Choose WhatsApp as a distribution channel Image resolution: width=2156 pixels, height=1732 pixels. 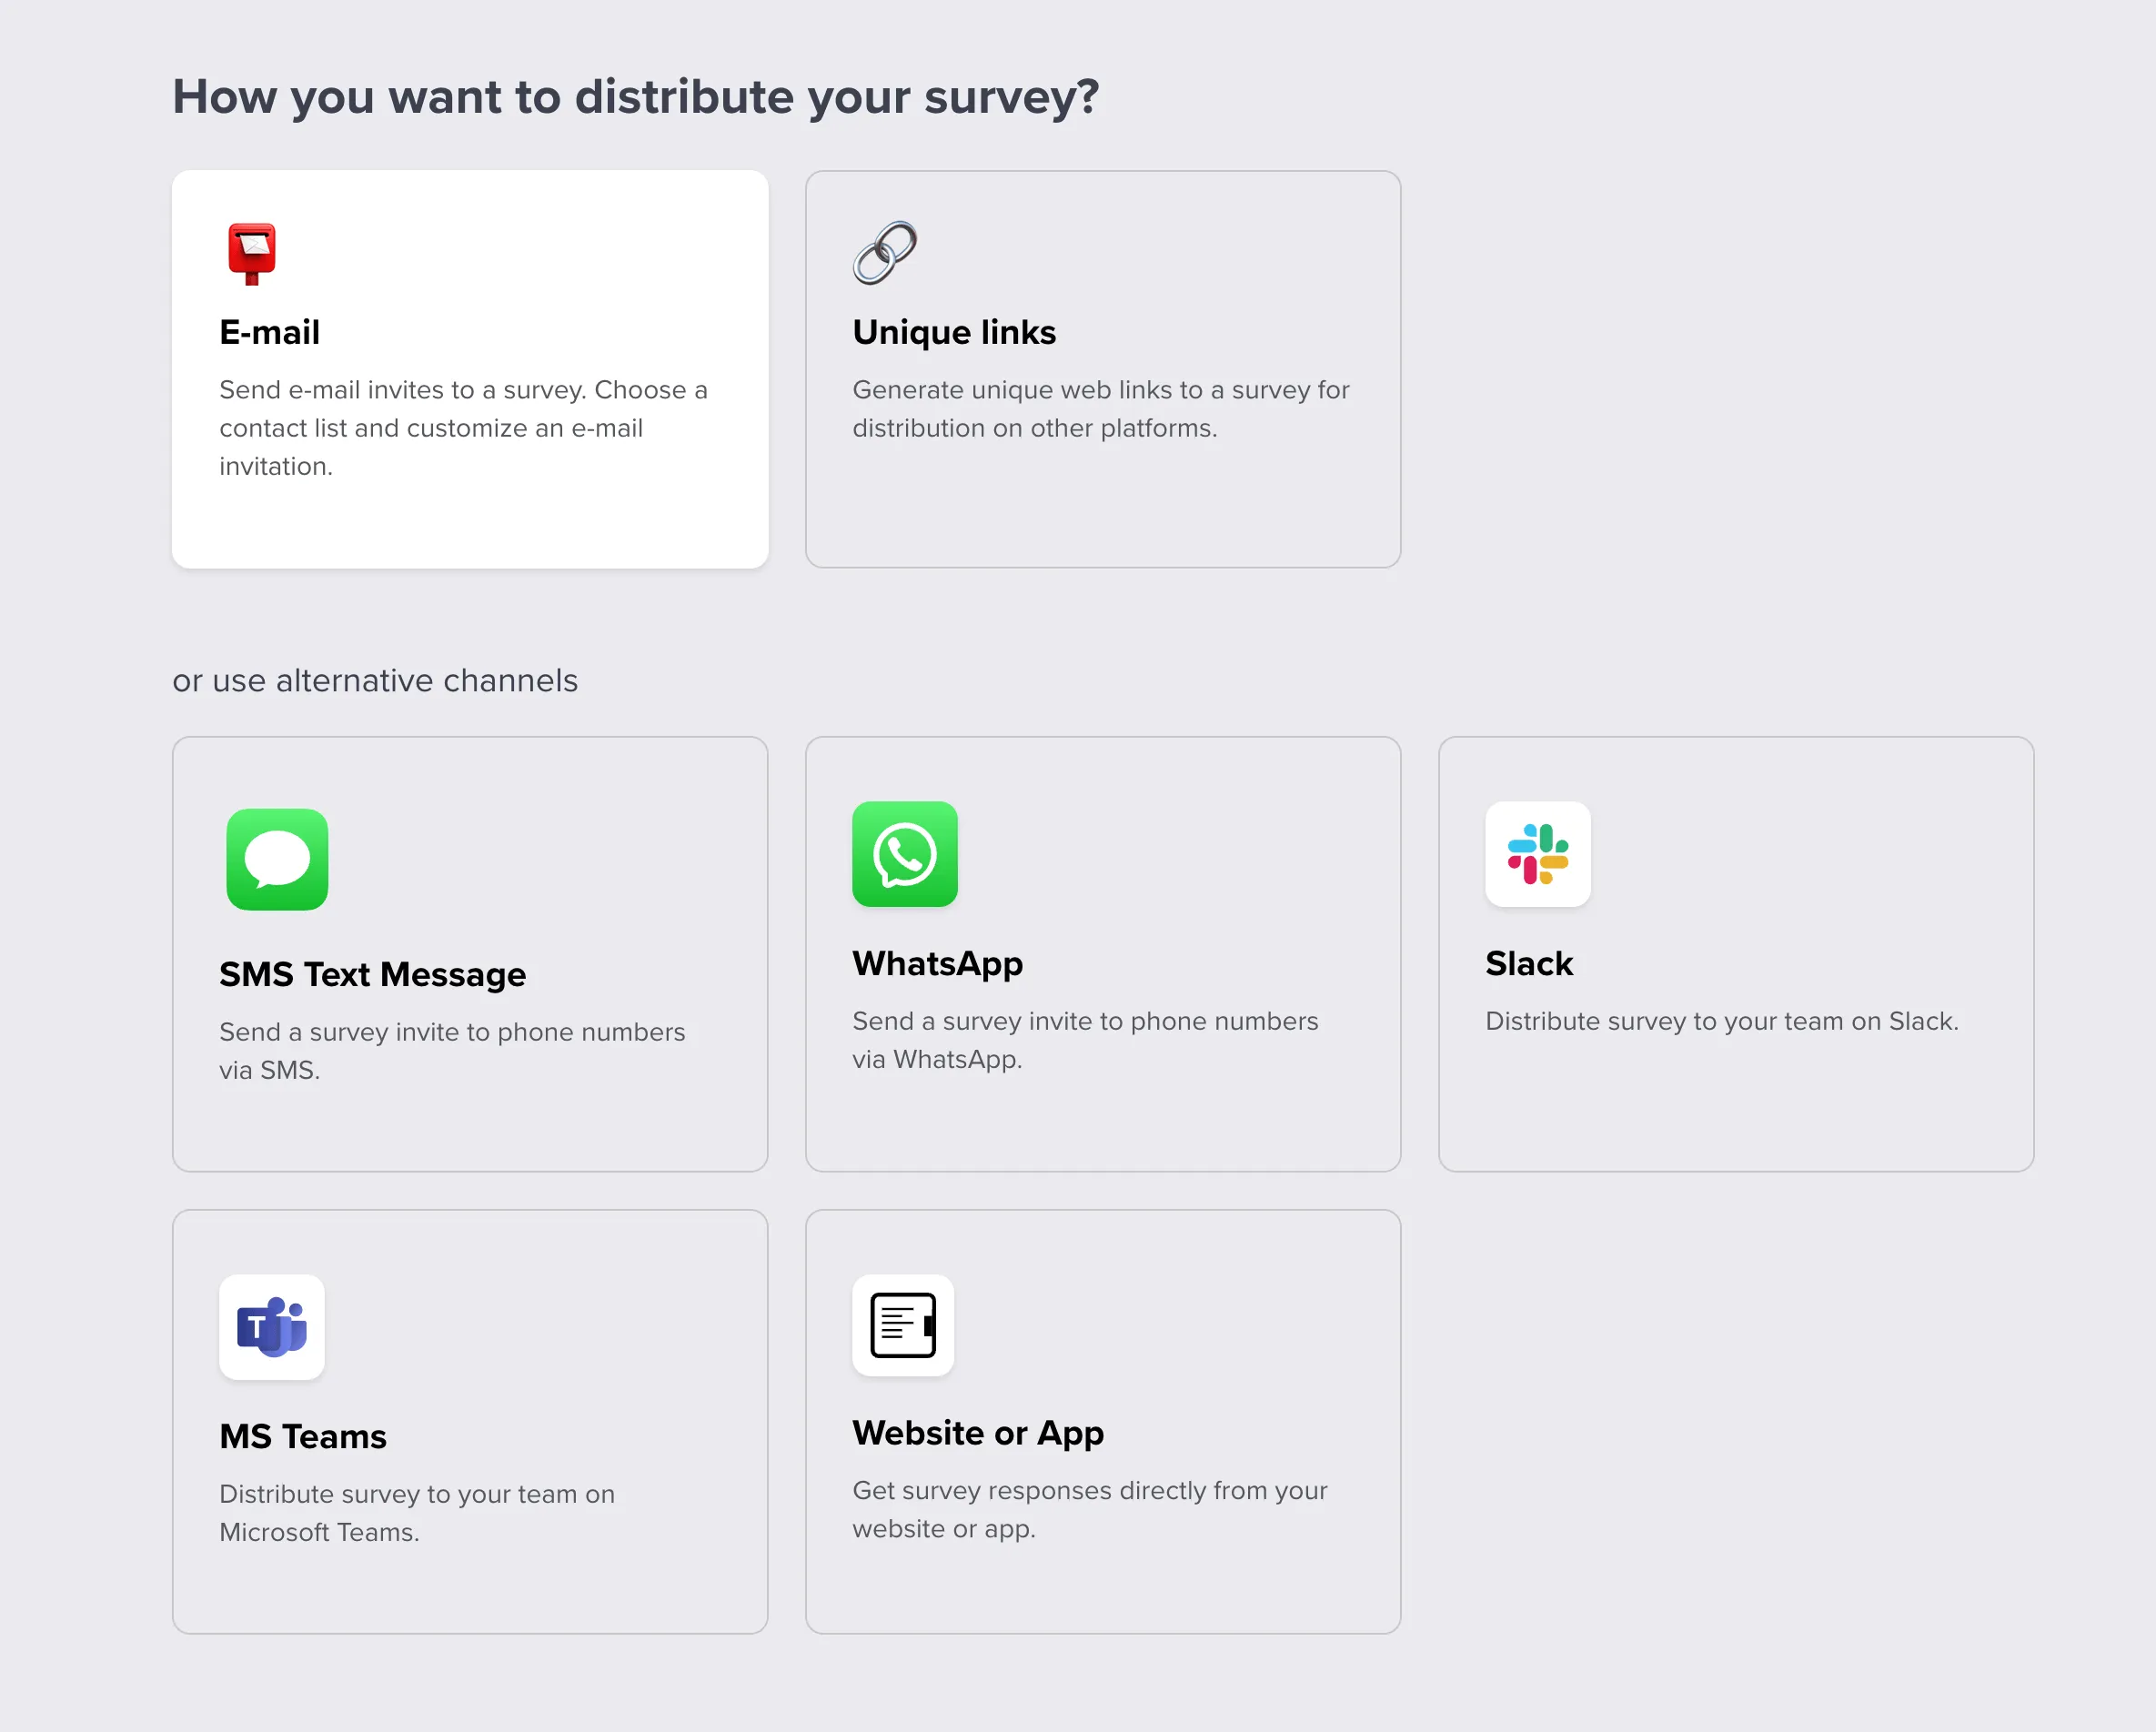click(x=1103, y=953)
